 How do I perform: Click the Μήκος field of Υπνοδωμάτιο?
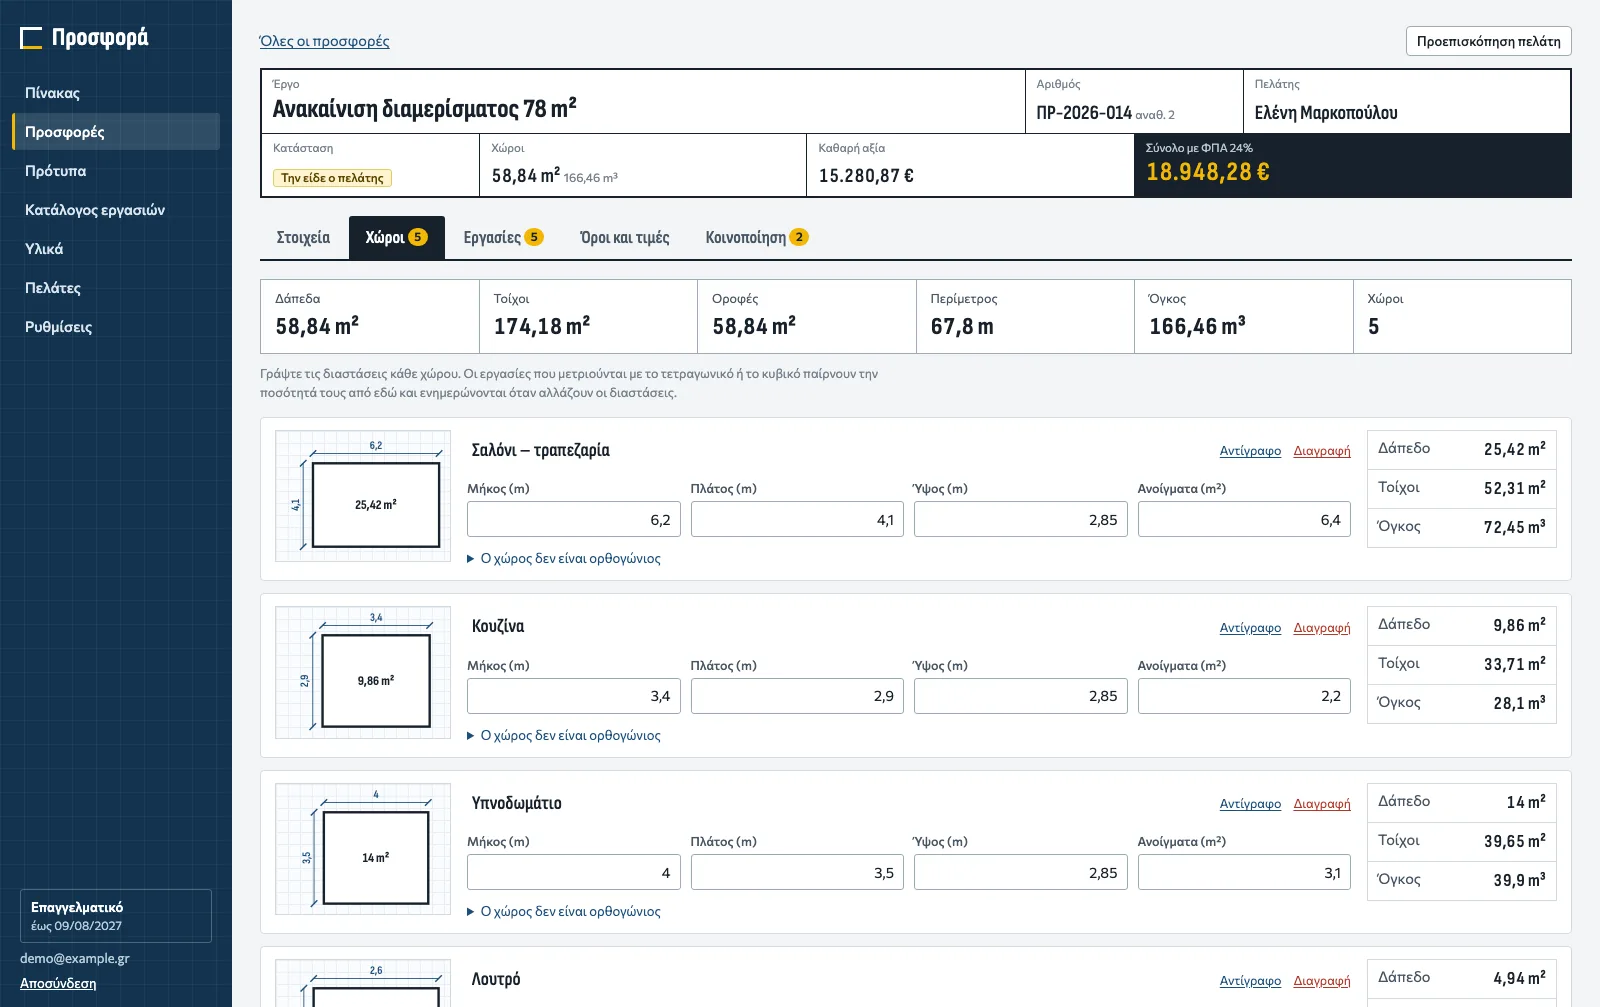click(x=574, y=873)
